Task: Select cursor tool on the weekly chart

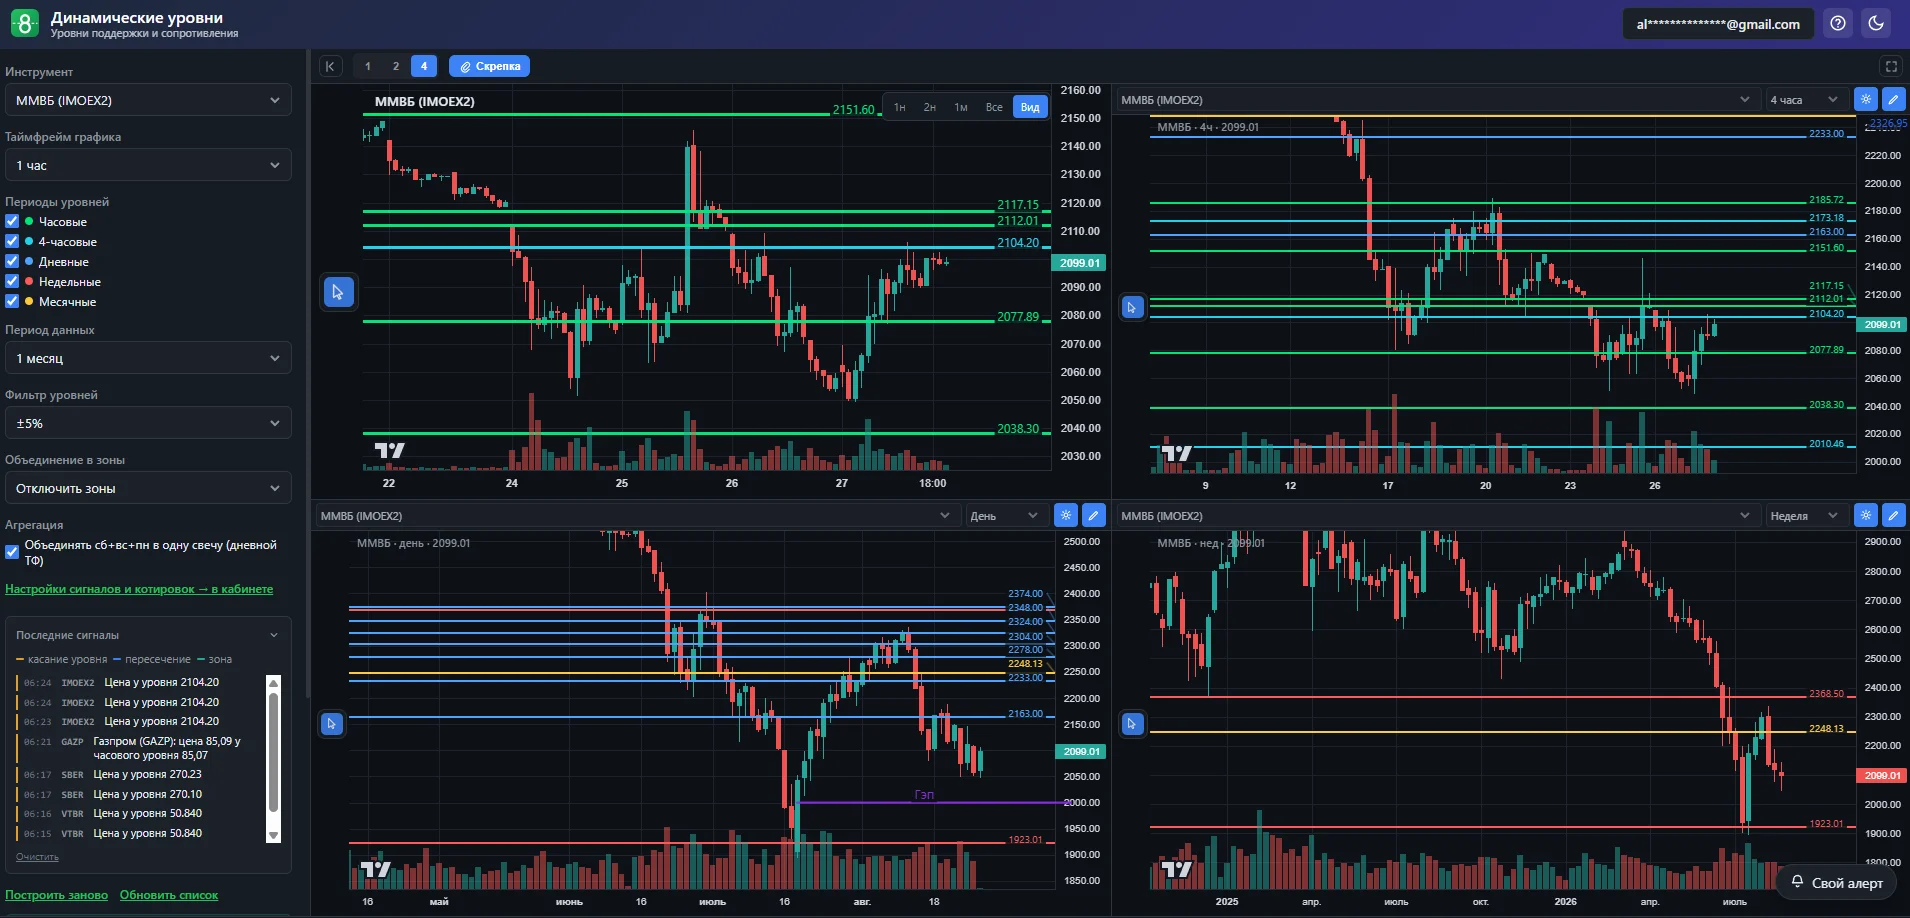Action: 1132,723
